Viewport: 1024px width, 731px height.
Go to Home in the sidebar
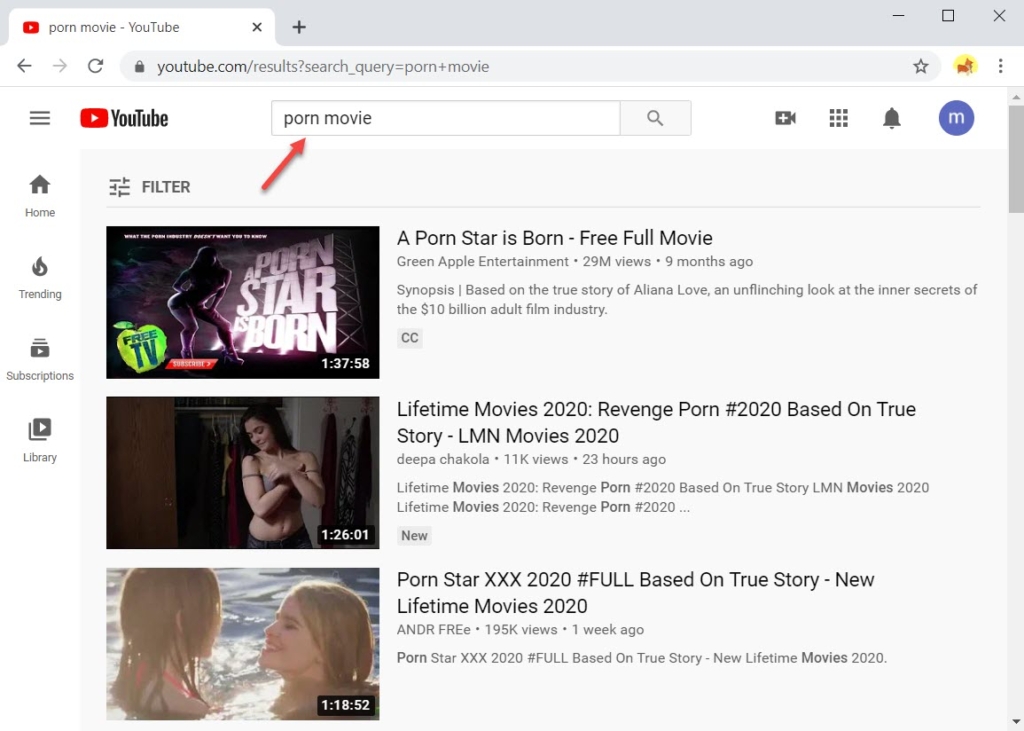tap(40, 196)
